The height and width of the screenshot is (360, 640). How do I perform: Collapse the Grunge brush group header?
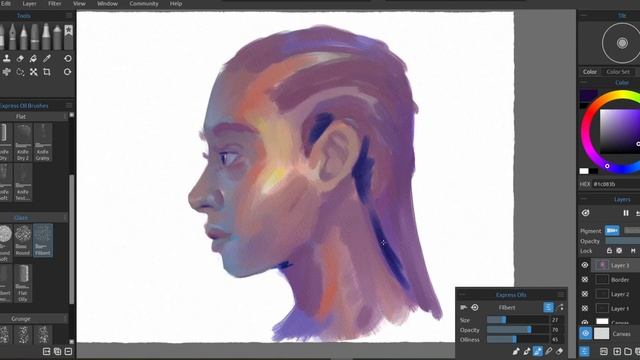tap(33, 319)
